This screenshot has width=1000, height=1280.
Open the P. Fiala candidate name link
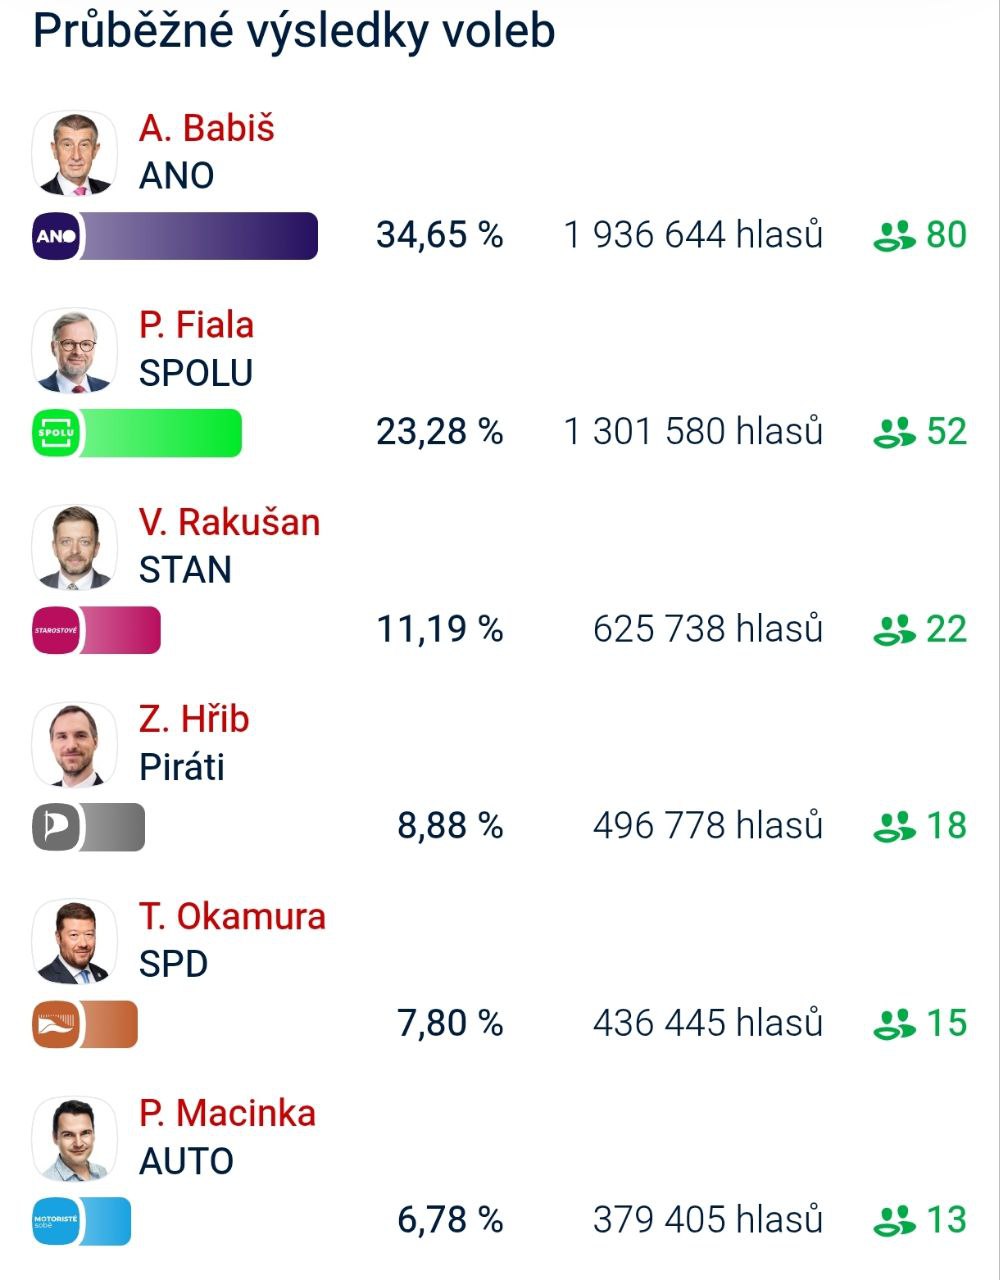tap(196, 325)
